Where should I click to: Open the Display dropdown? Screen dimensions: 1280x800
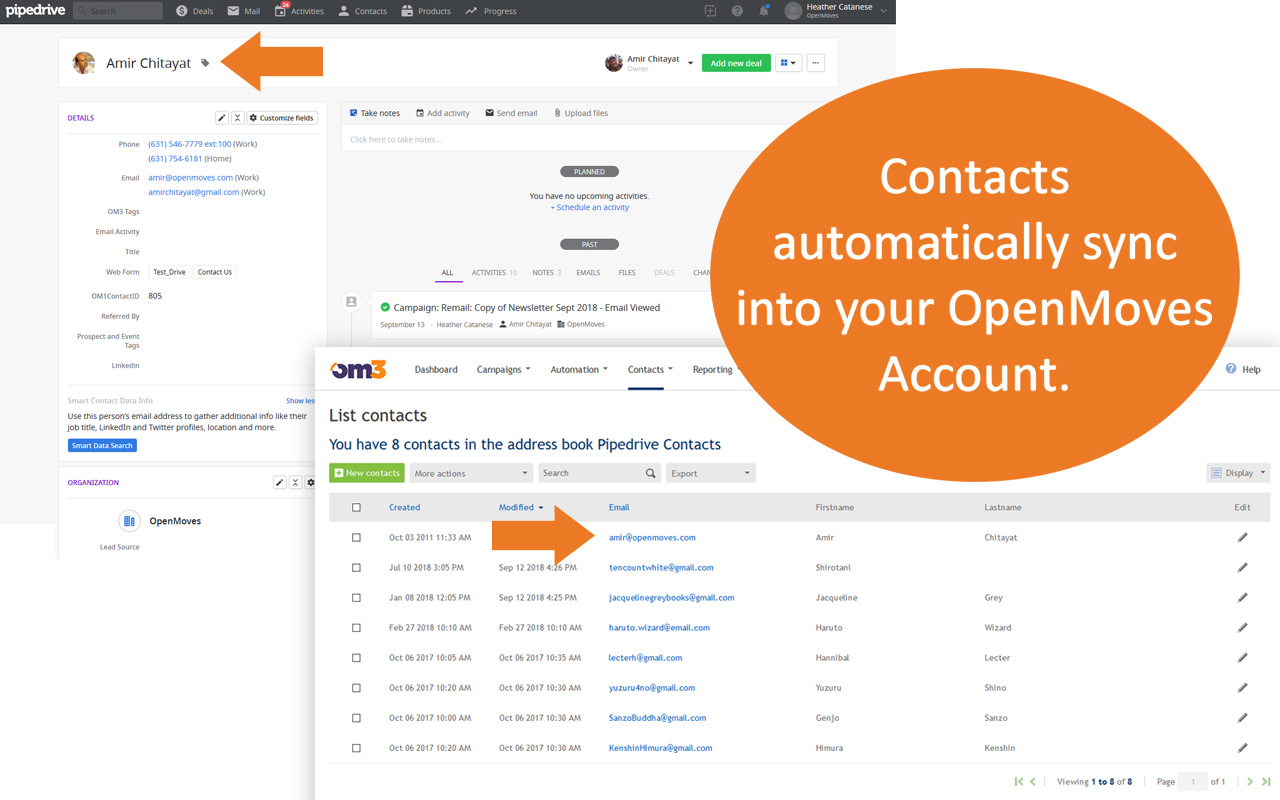pyautogui.click(x=1238, y=472)
